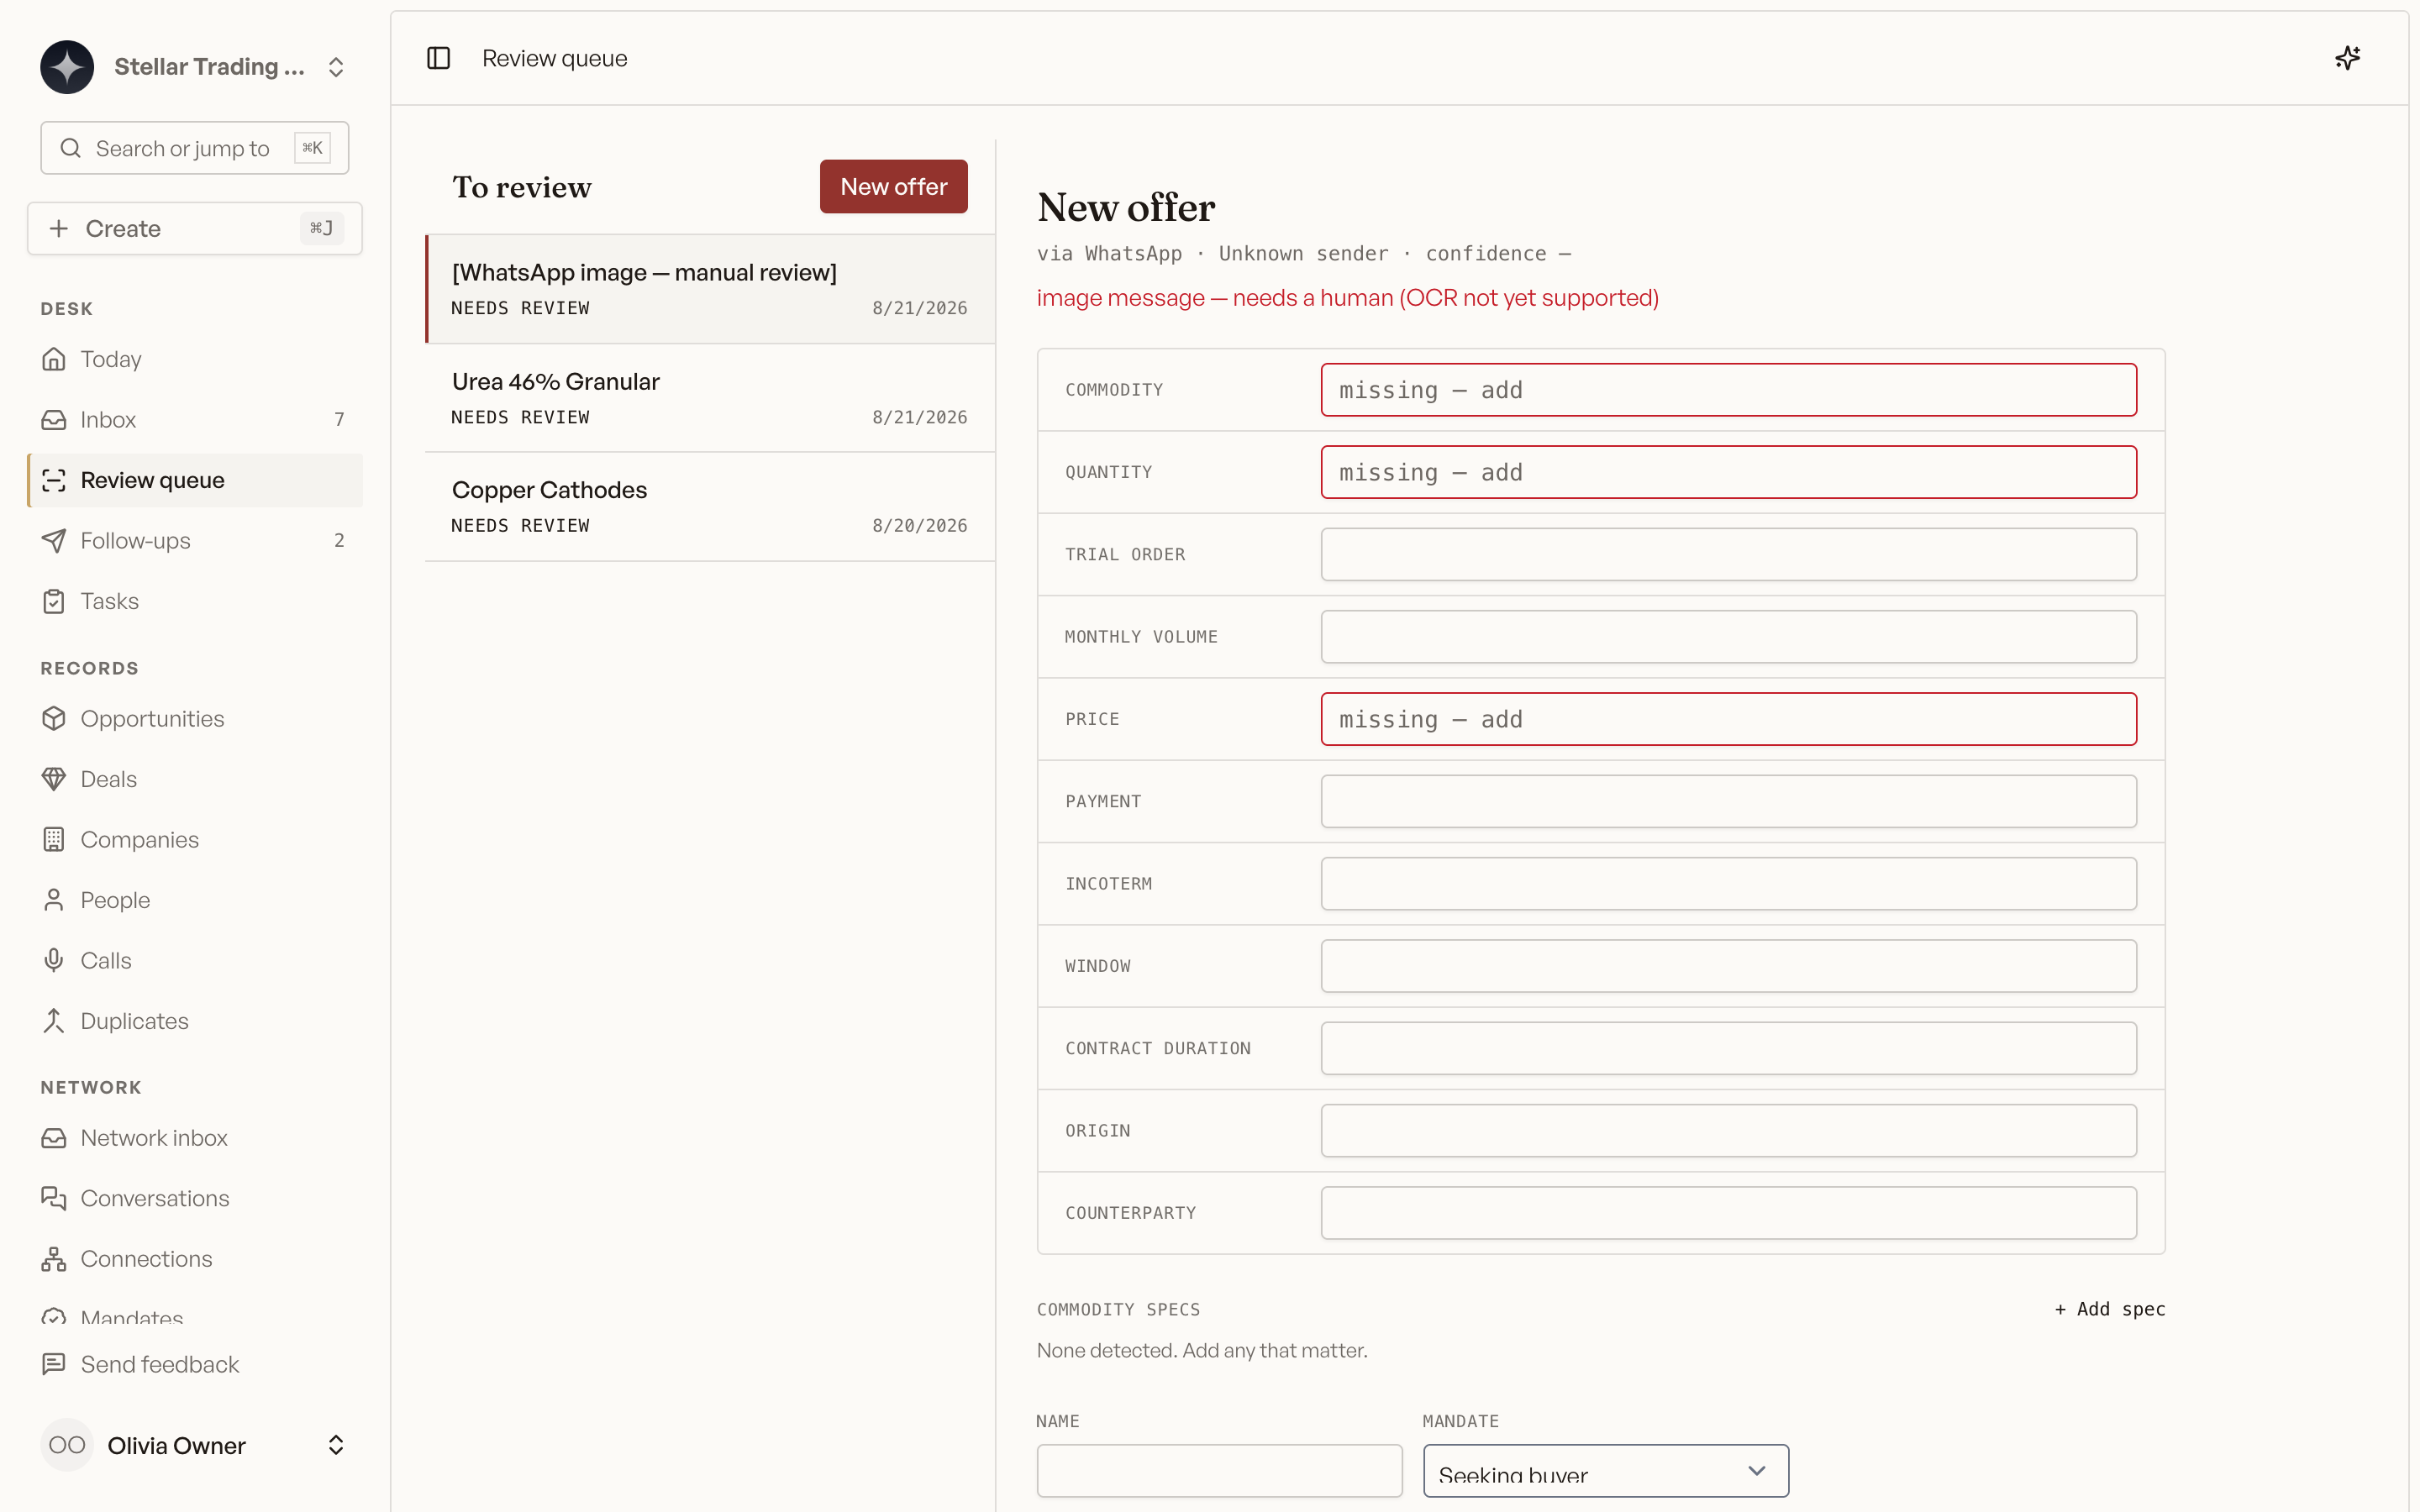Click the New offer button

pyautogui.click(x=893, y=186)
